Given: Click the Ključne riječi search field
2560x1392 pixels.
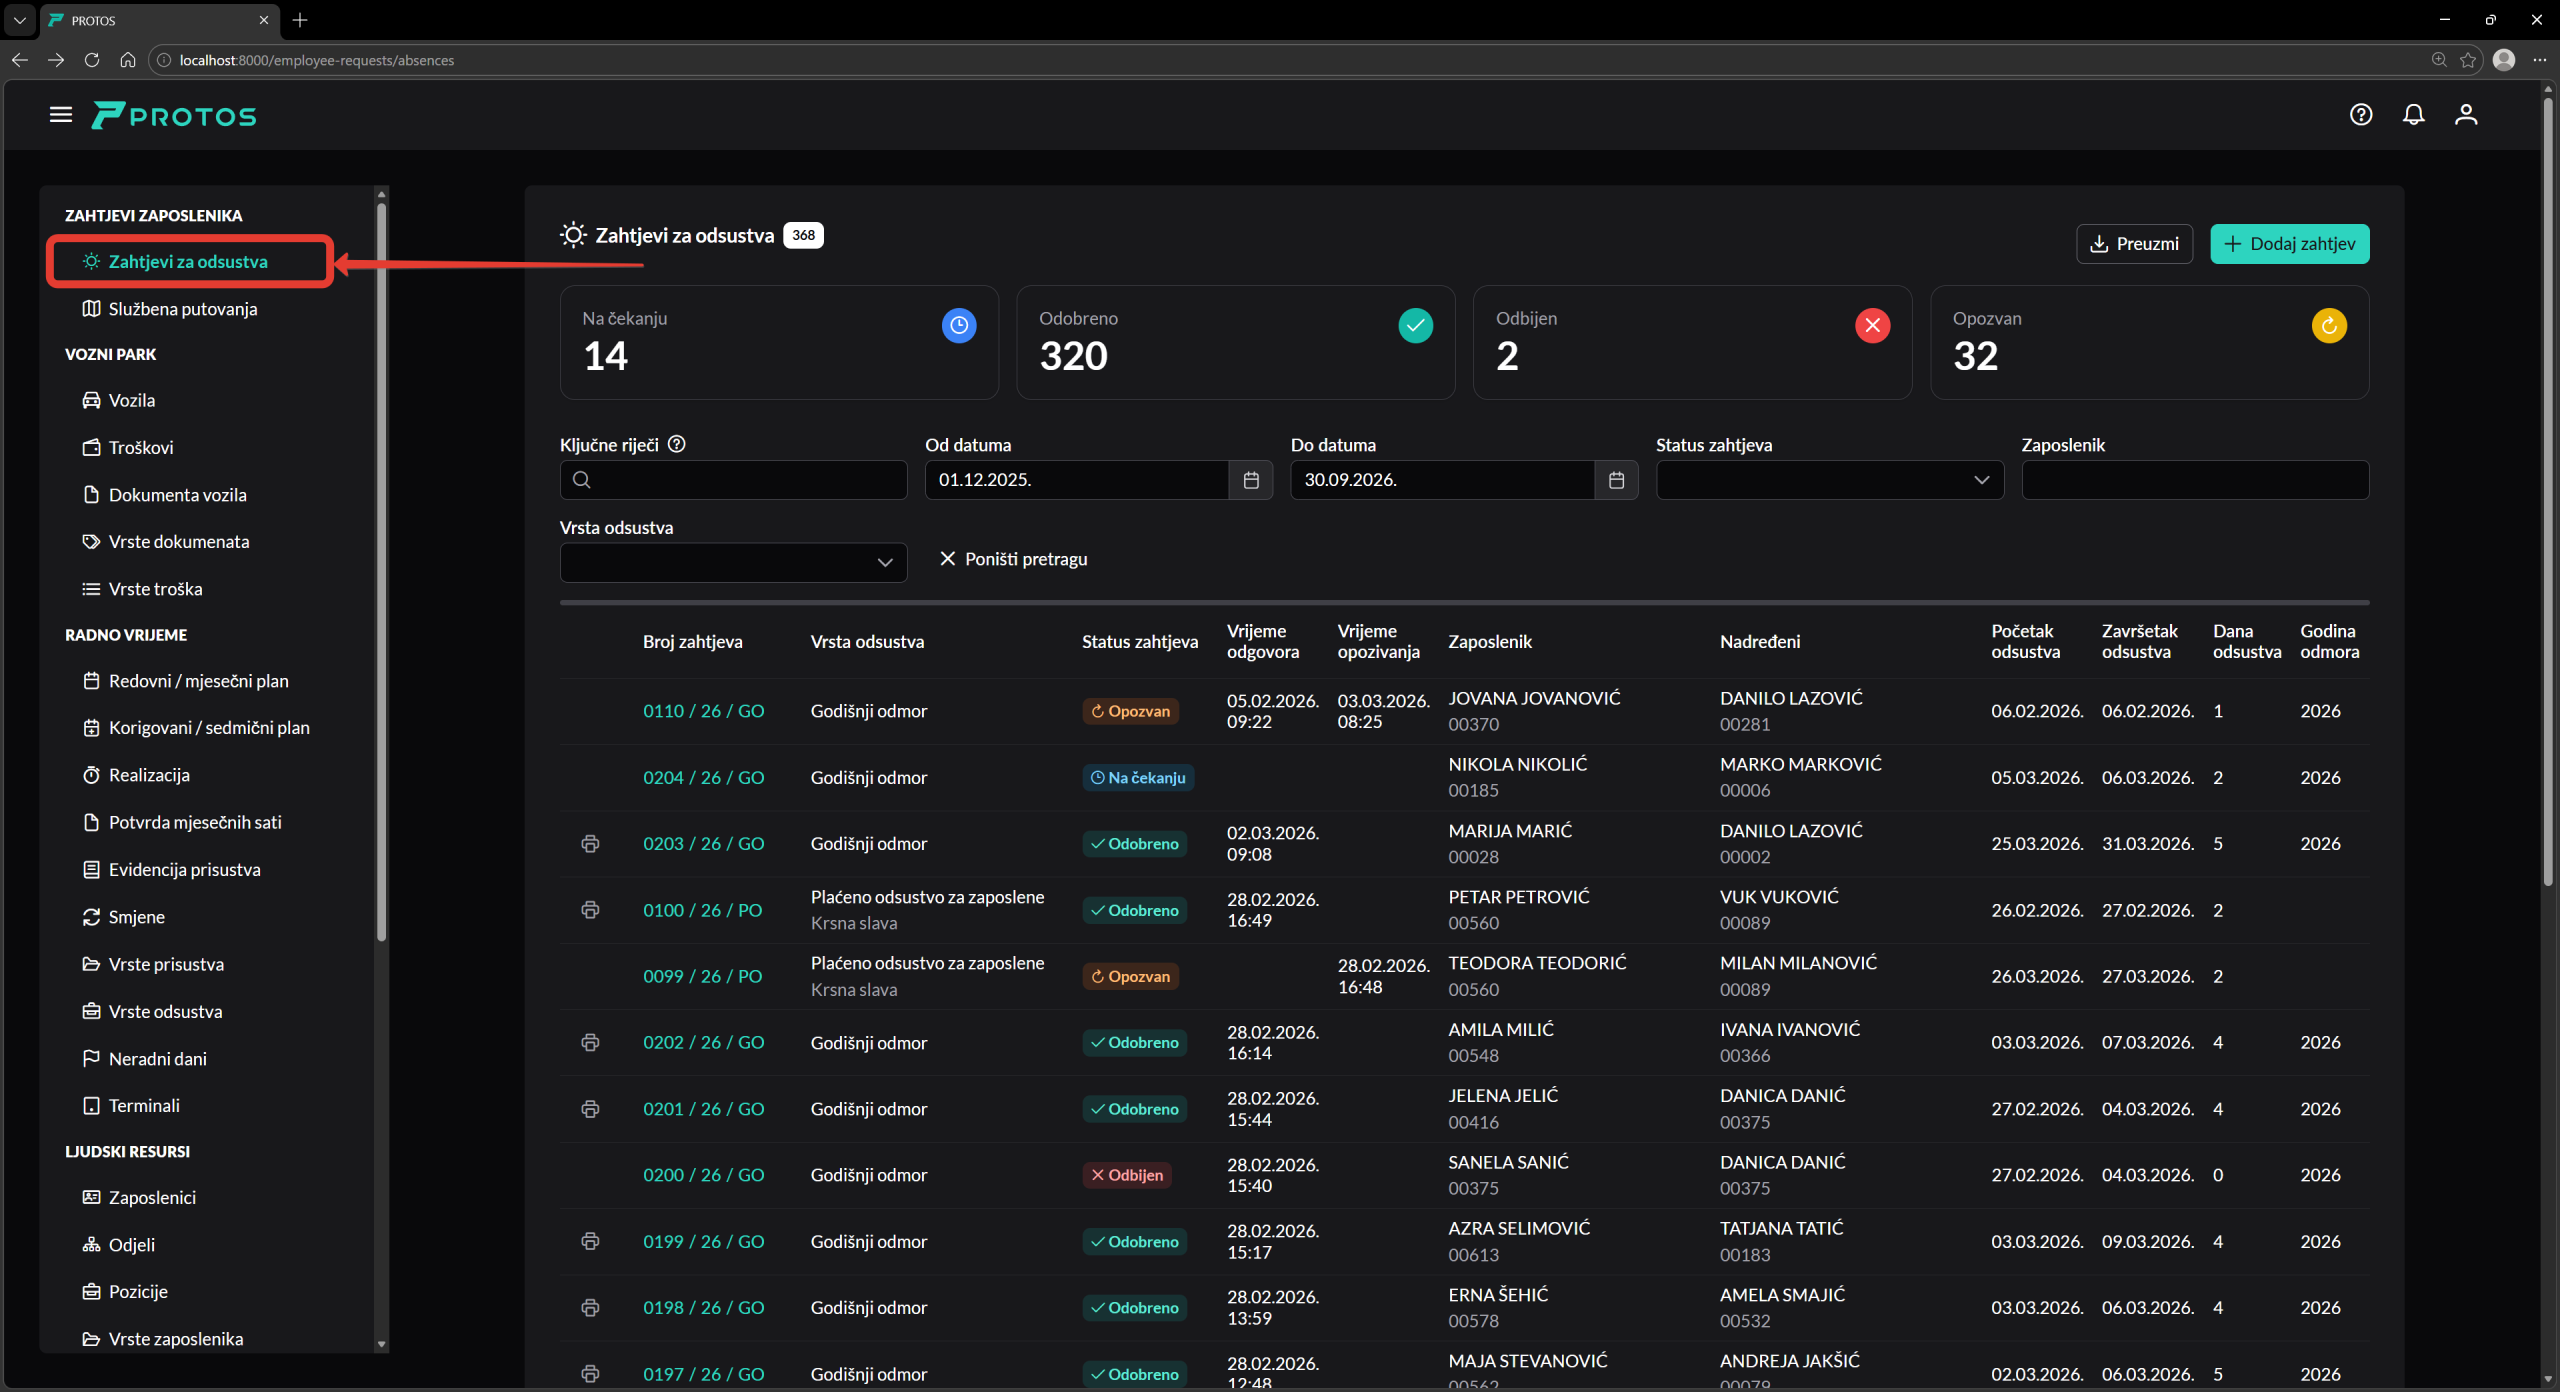Looking at the screenshot, I should click(x=745, y=480).
